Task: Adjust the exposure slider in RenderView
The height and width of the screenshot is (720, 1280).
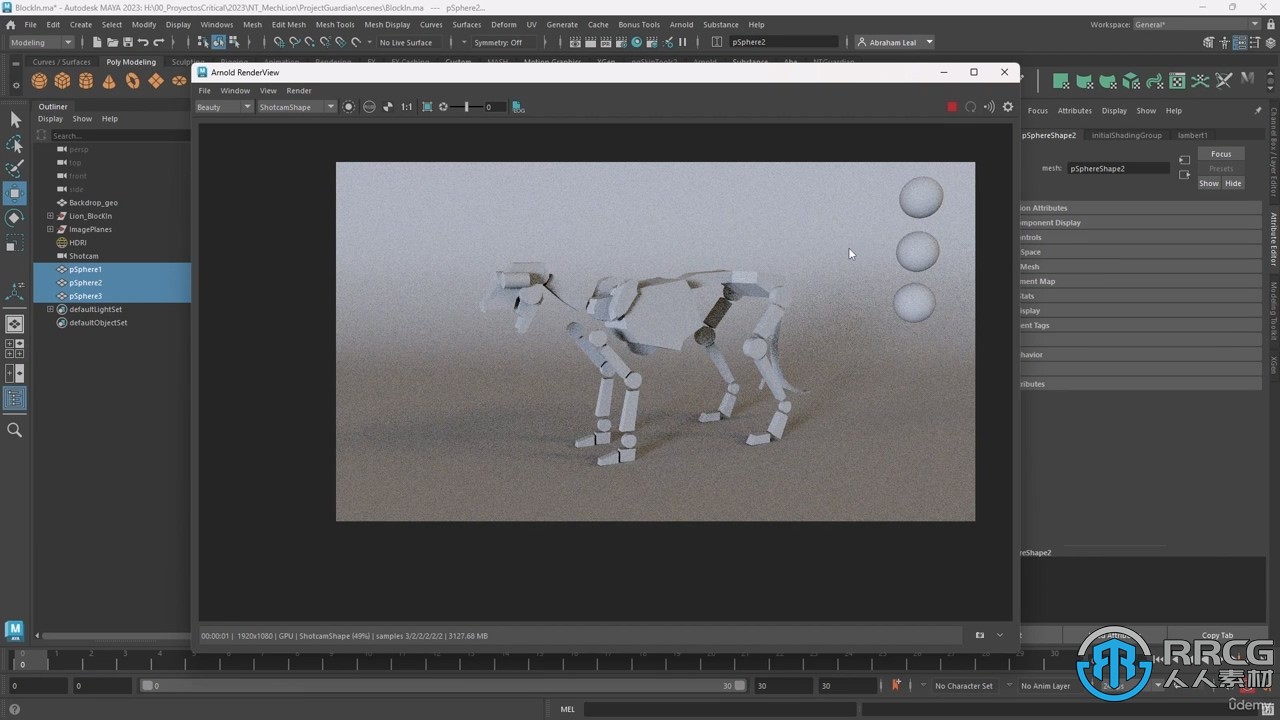Action: point(467,107)
